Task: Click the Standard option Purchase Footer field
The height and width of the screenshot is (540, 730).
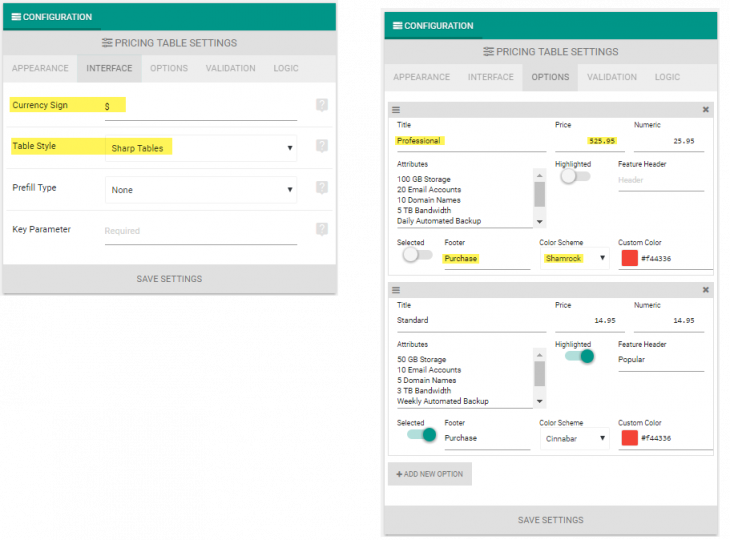Action: (487, 439)
